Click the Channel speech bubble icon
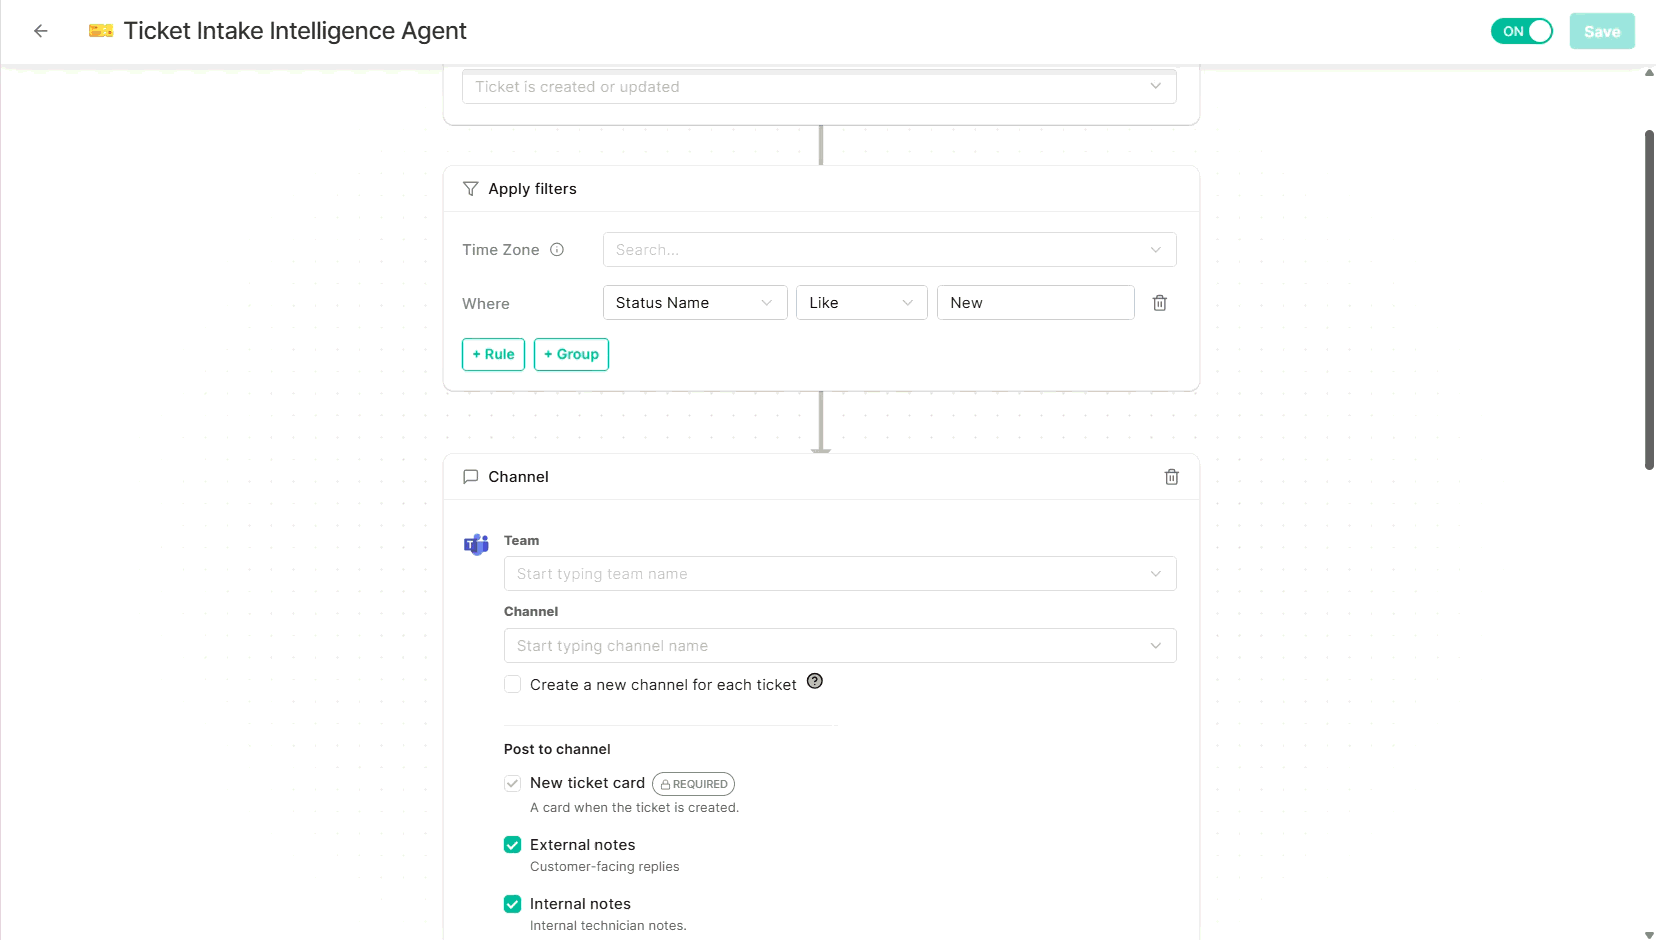The height and width of the screenshot is (940, 1656). [471, 477]
